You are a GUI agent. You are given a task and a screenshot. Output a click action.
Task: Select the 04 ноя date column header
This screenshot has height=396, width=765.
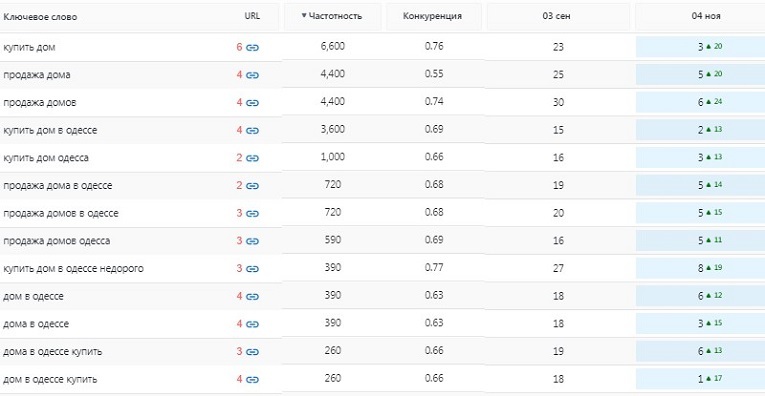click(706, 16)
